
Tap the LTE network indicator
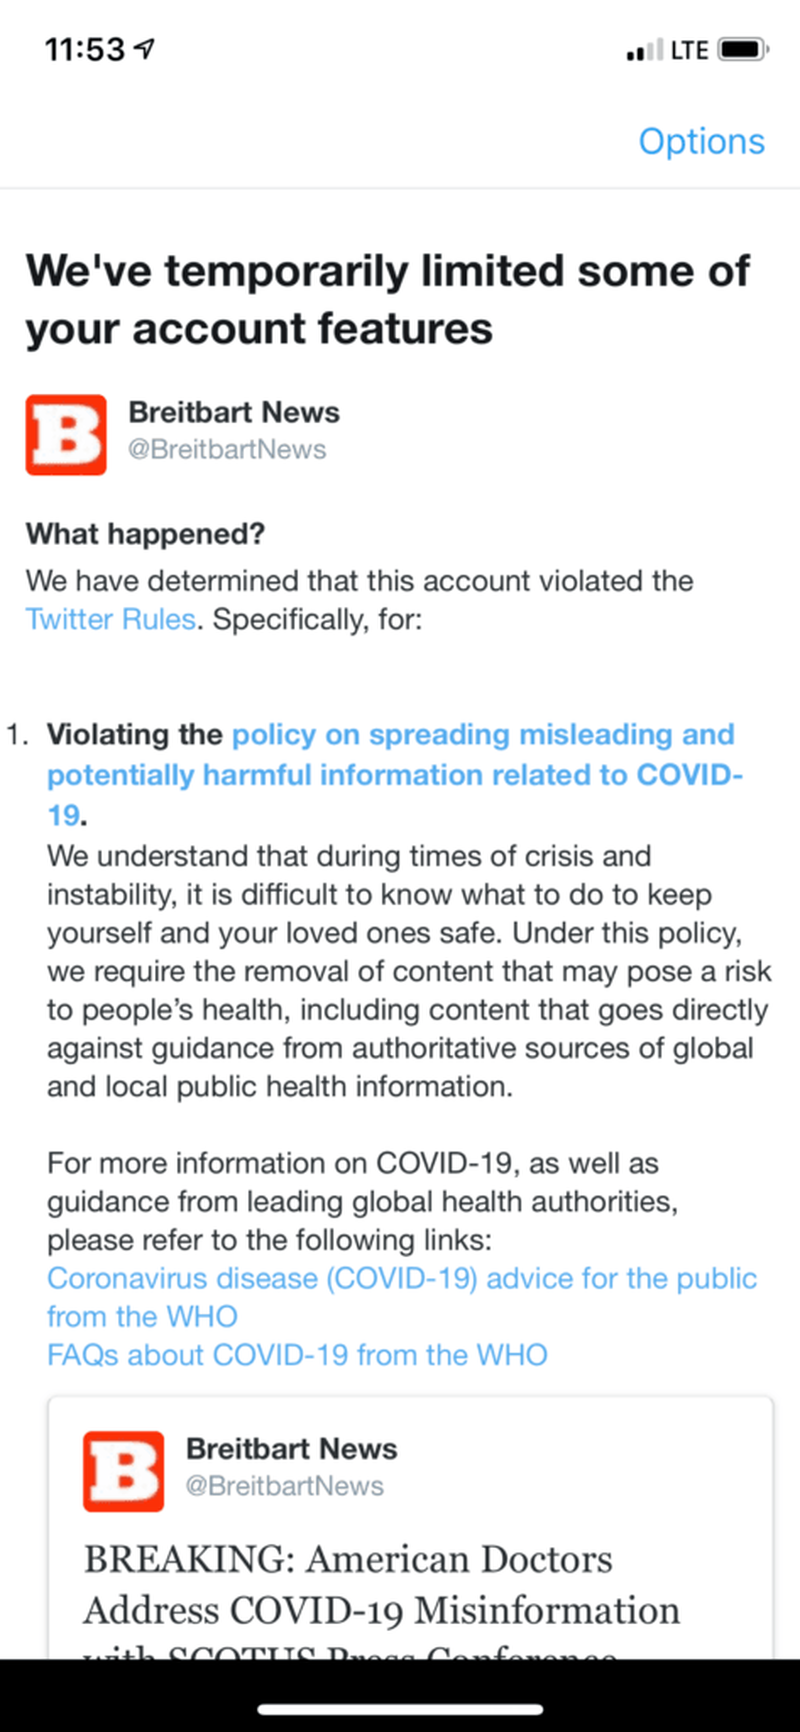(689, 50)
